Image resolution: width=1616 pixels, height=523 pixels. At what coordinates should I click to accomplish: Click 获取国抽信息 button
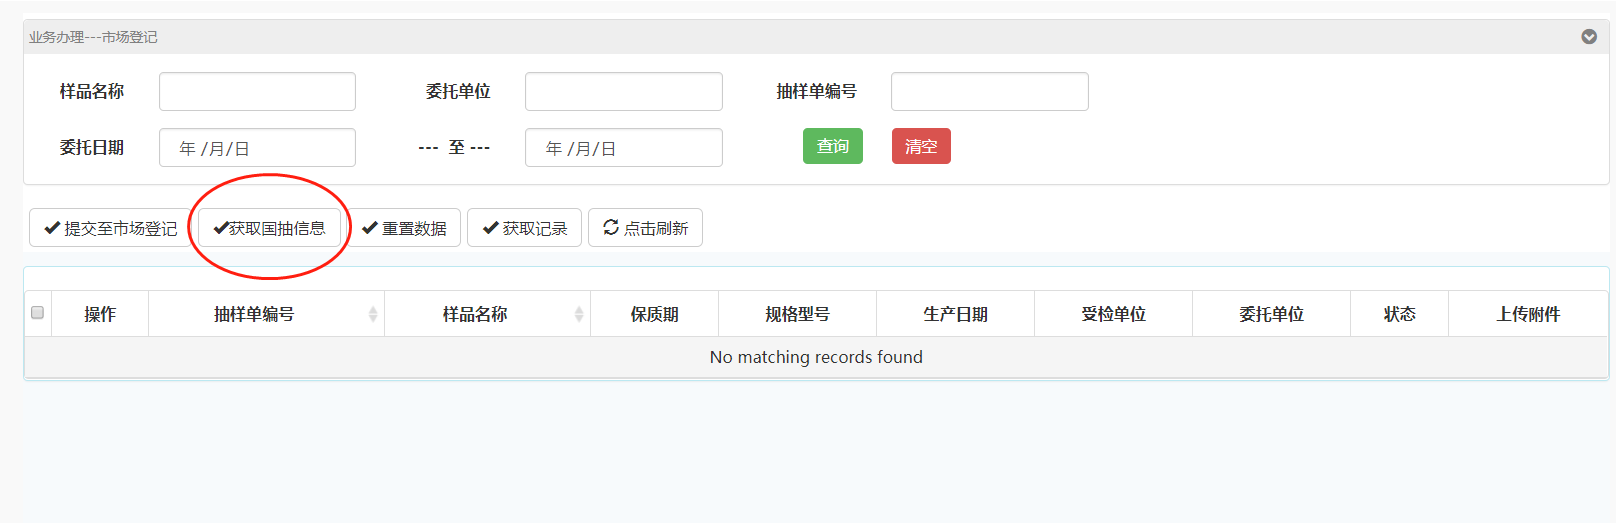click(270, 228)
